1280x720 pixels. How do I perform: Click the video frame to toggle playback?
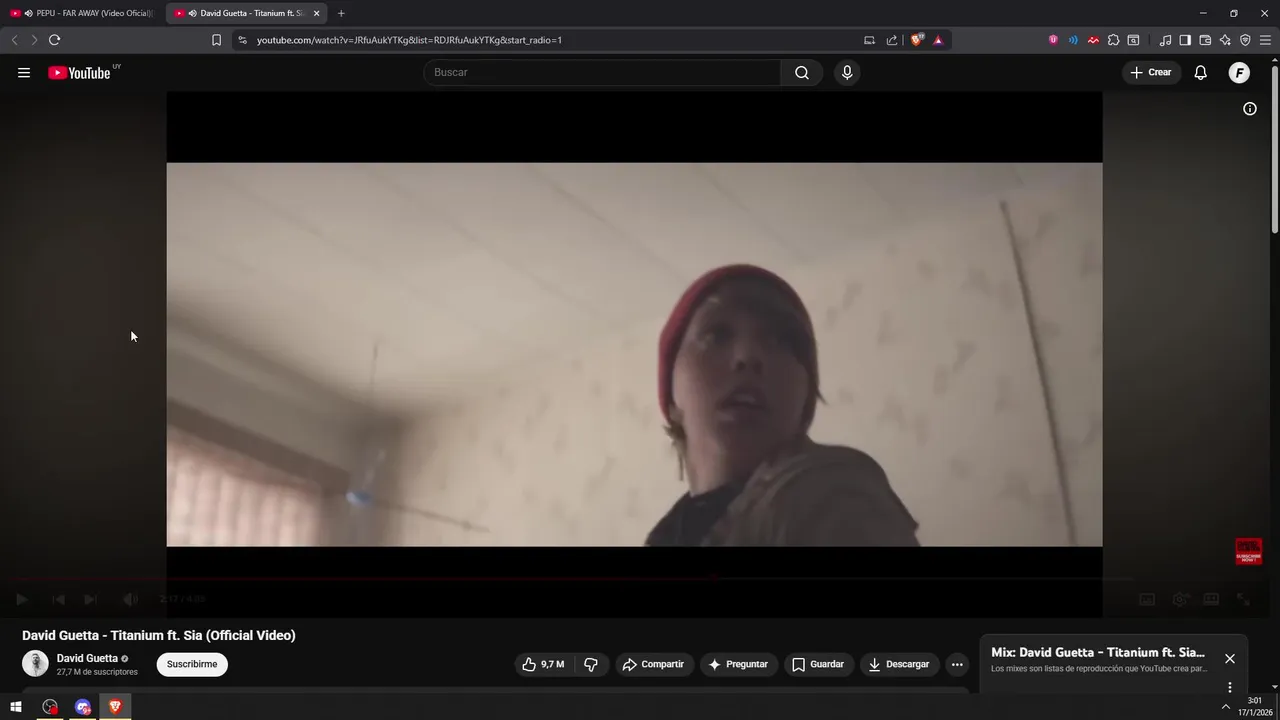pos(634,354)
